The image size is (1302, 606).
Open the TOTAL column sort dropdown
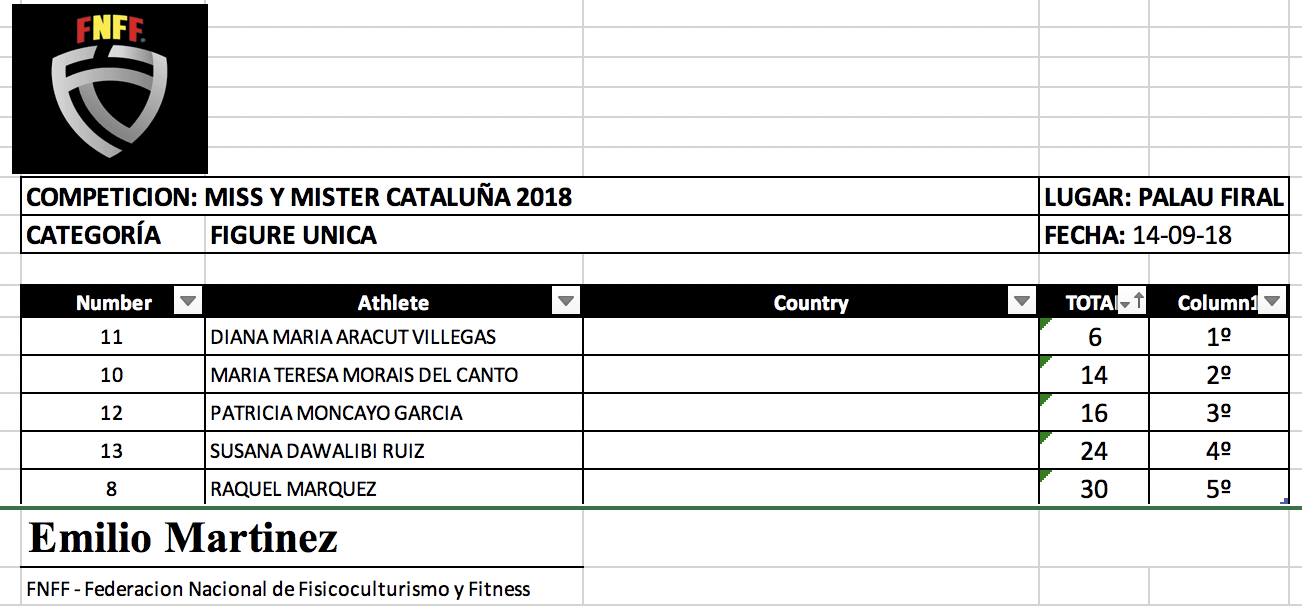click(x=1133, y=302)
